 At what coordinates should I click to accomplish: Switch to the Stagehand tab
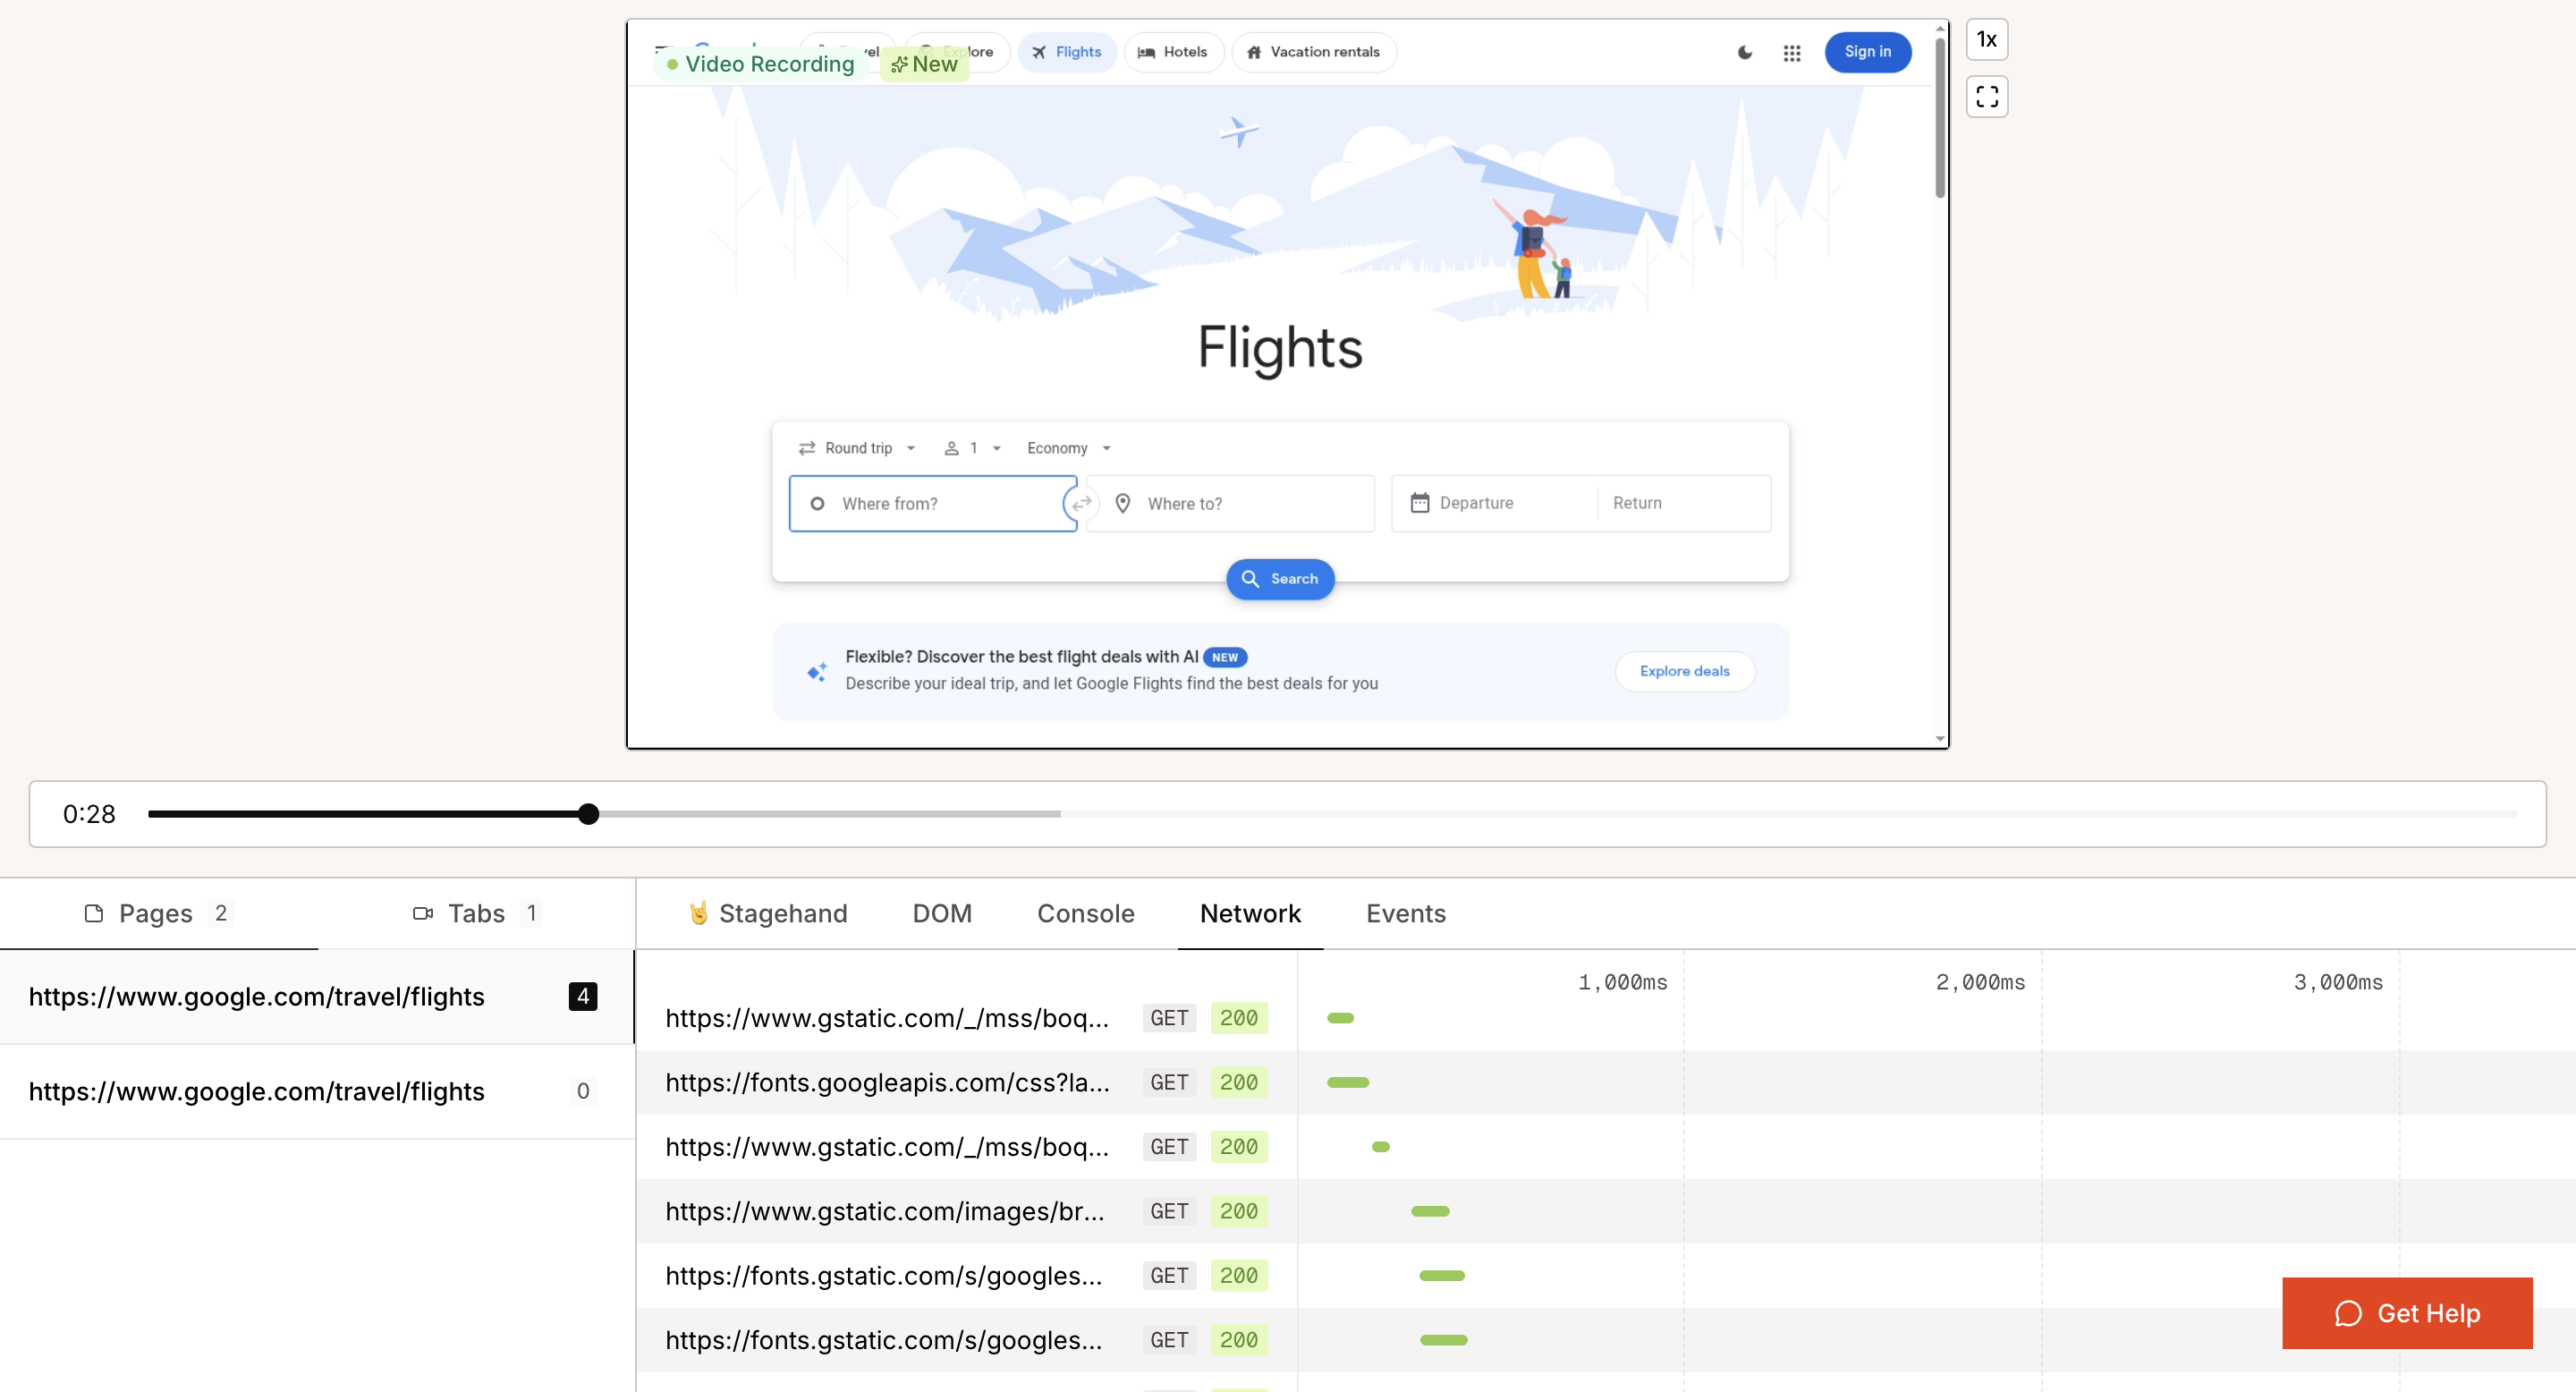(768, 913)
